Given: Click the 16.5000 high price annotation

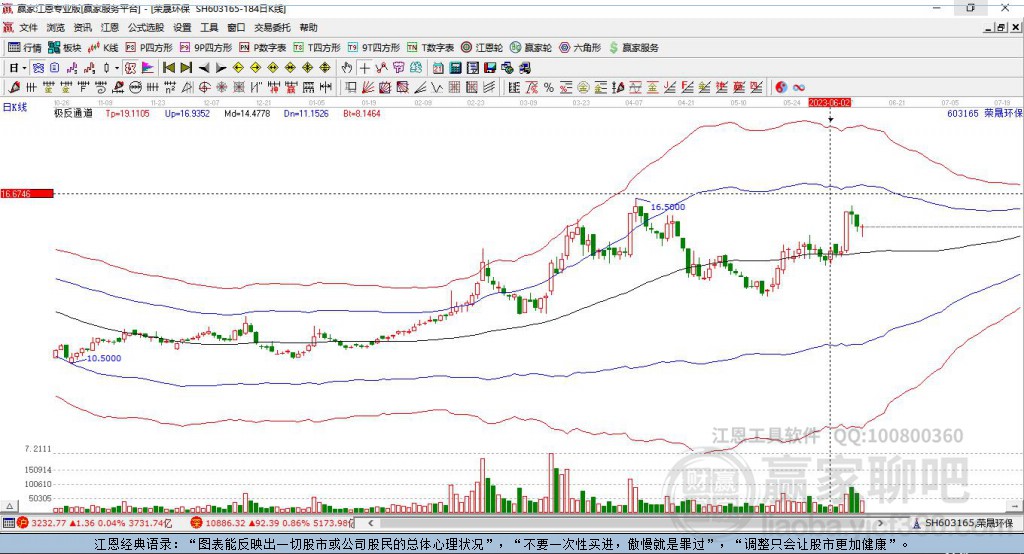Looking at the screenshot, I should point(668,207).
